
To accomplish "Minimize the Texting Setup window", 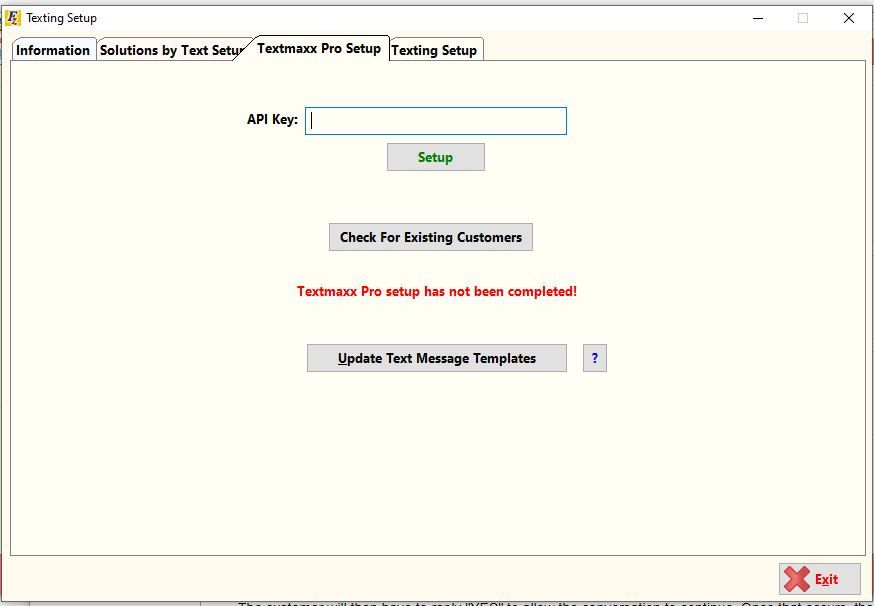I will coord(758,18).
